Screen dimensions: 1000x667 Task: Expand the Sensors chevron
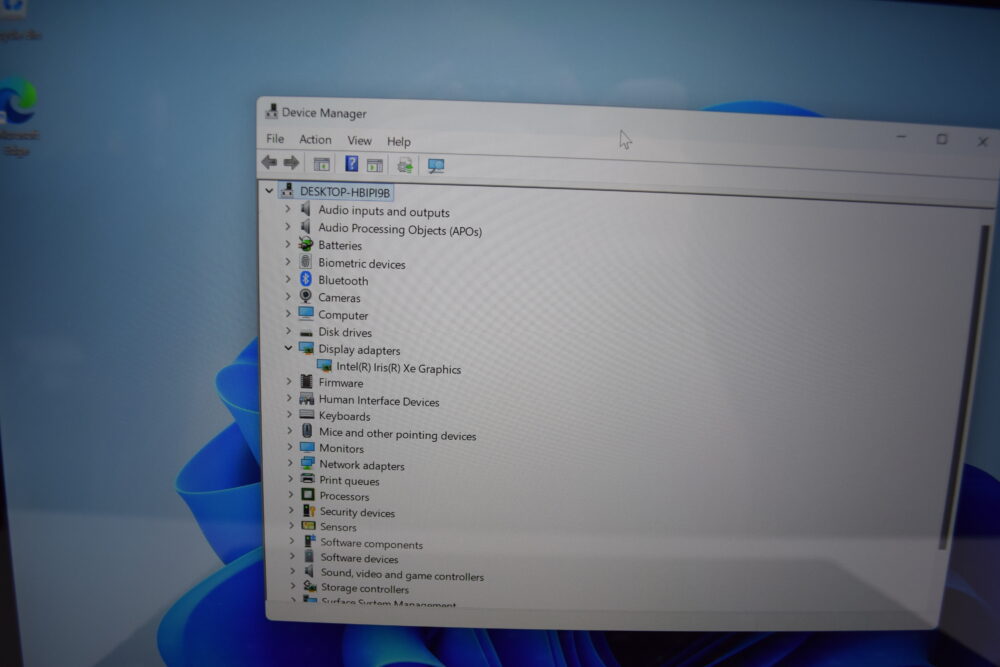(291, 525)
